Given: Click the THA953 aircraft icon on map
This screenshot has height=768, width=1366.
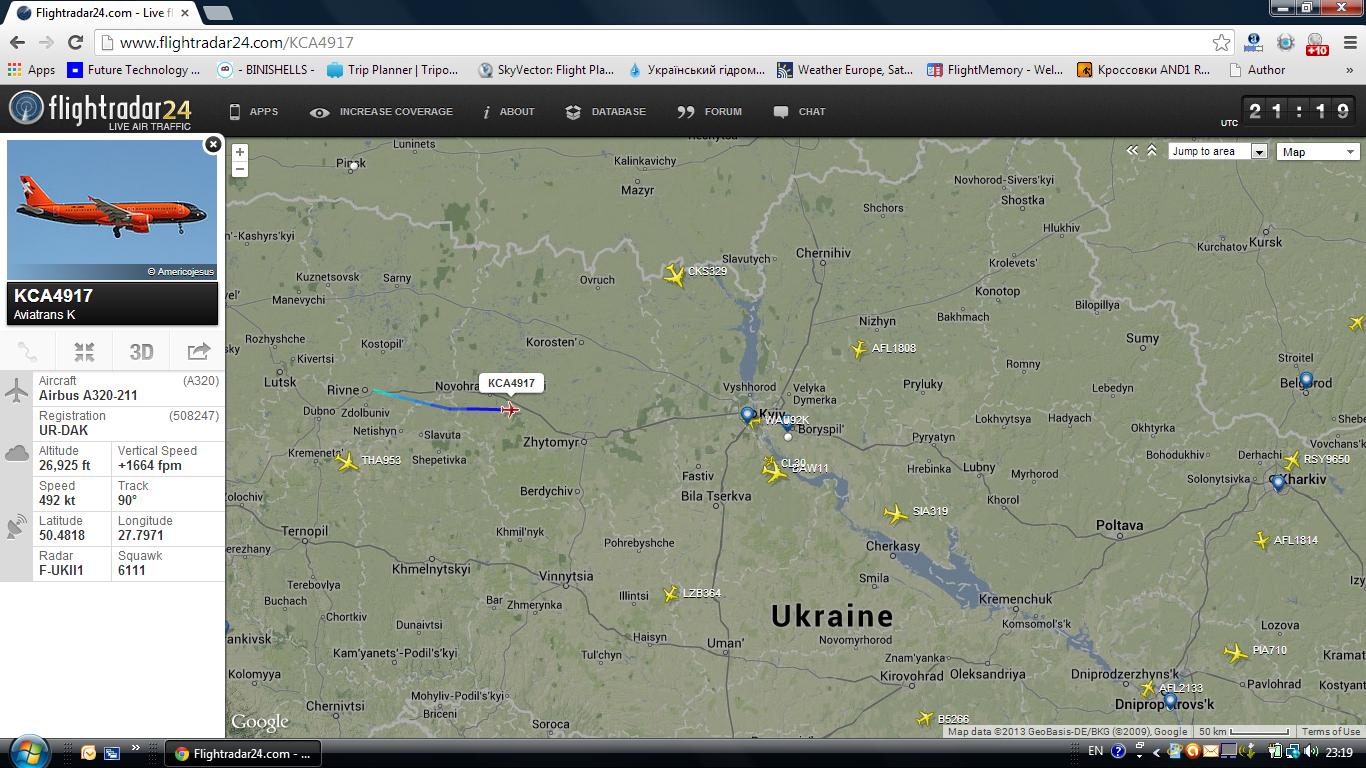Looking at the screenshot, I should point(347,462).
